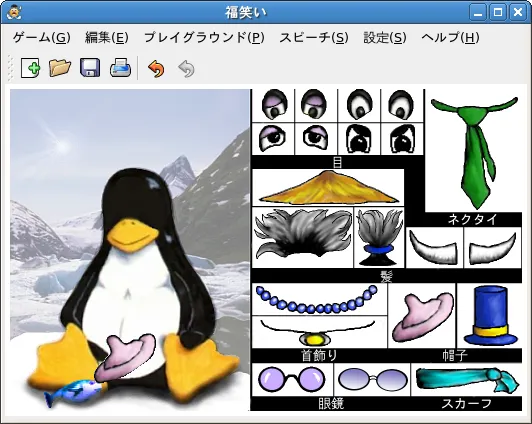Open a saved file with folder icon

[60, 68]
